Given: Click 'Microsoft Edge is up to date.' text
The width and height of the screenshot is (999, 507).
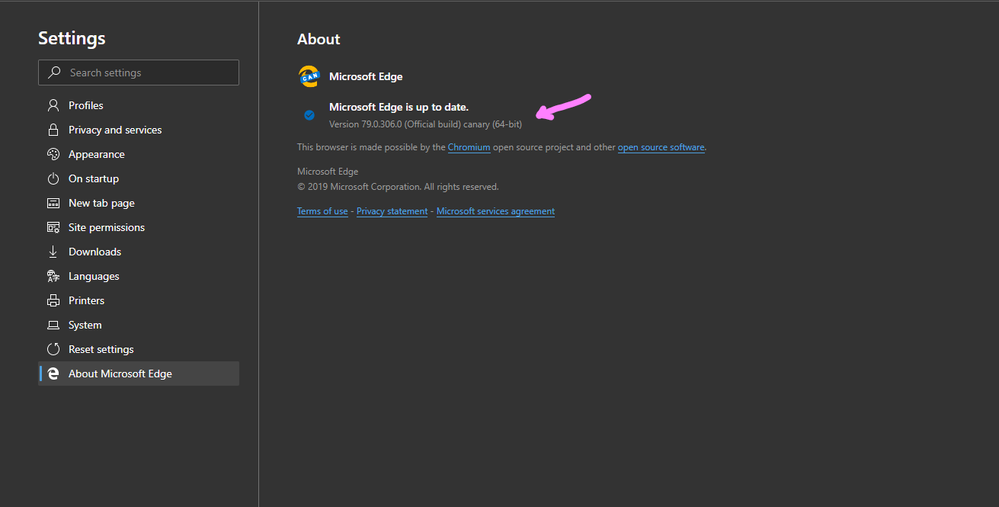Looking at the screenshot, I should point(399,107).
